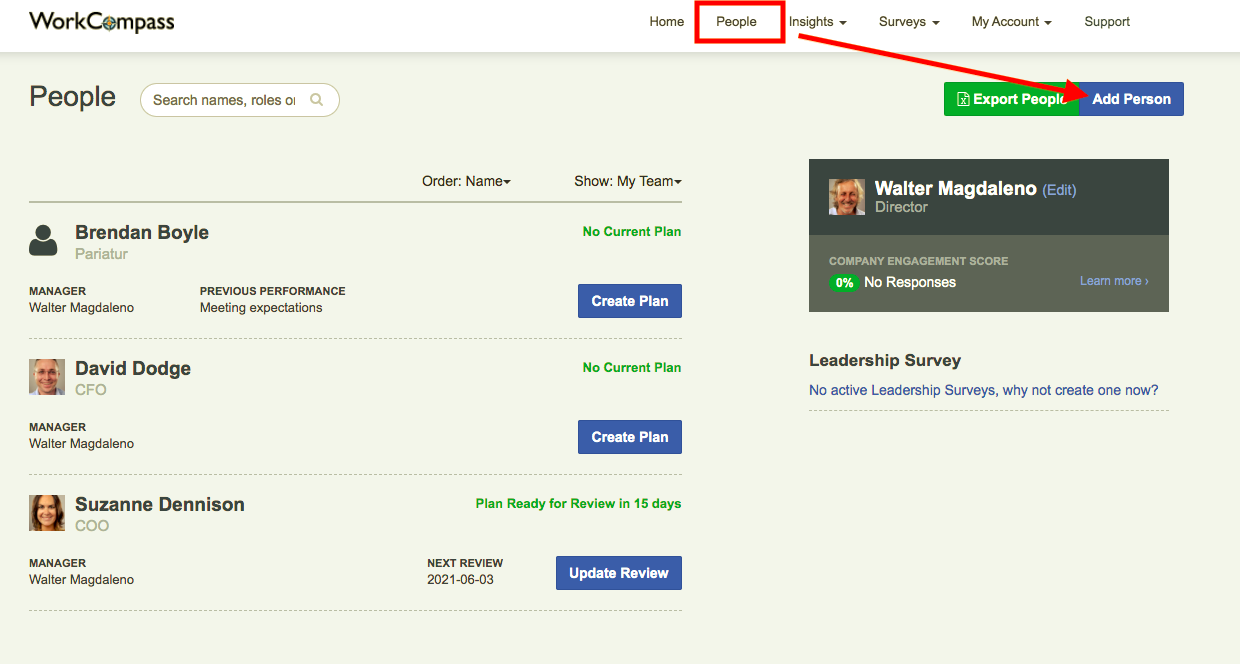
Task: Create a plan for David Dodge
Action: (629, 436)
